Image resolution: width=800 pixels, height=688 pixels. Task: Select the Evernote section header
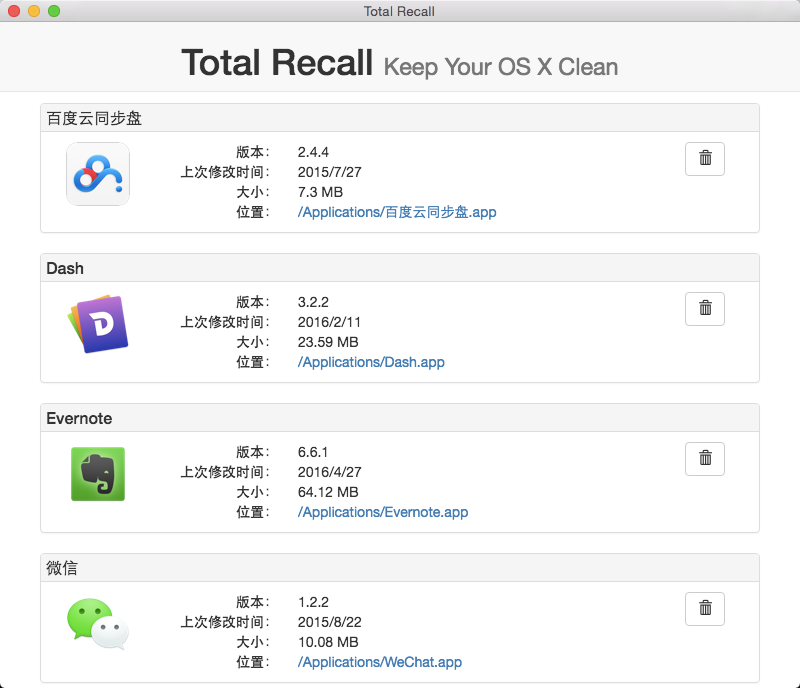tap(399, 418)
